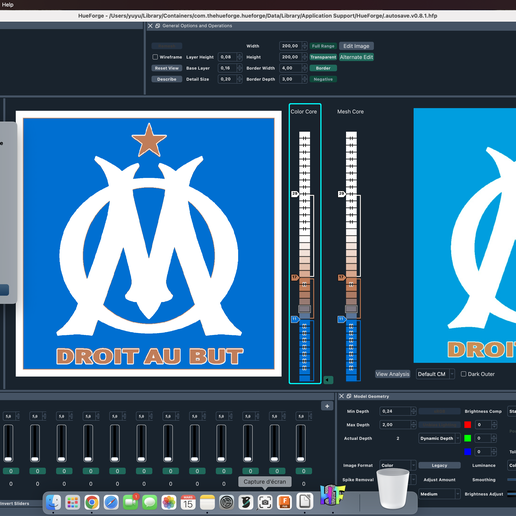Toggle the Full Range option

click(323, 46)
